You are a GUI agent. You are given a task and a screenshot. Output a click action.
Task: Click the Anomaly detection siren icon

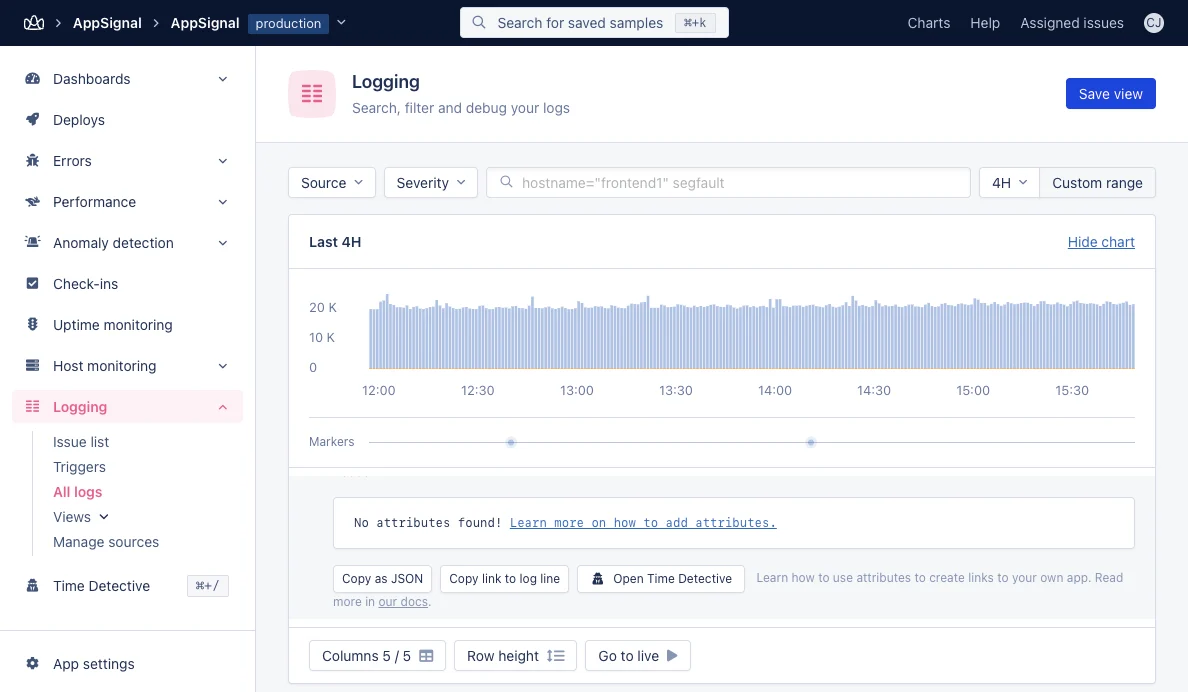pos(33,243)
